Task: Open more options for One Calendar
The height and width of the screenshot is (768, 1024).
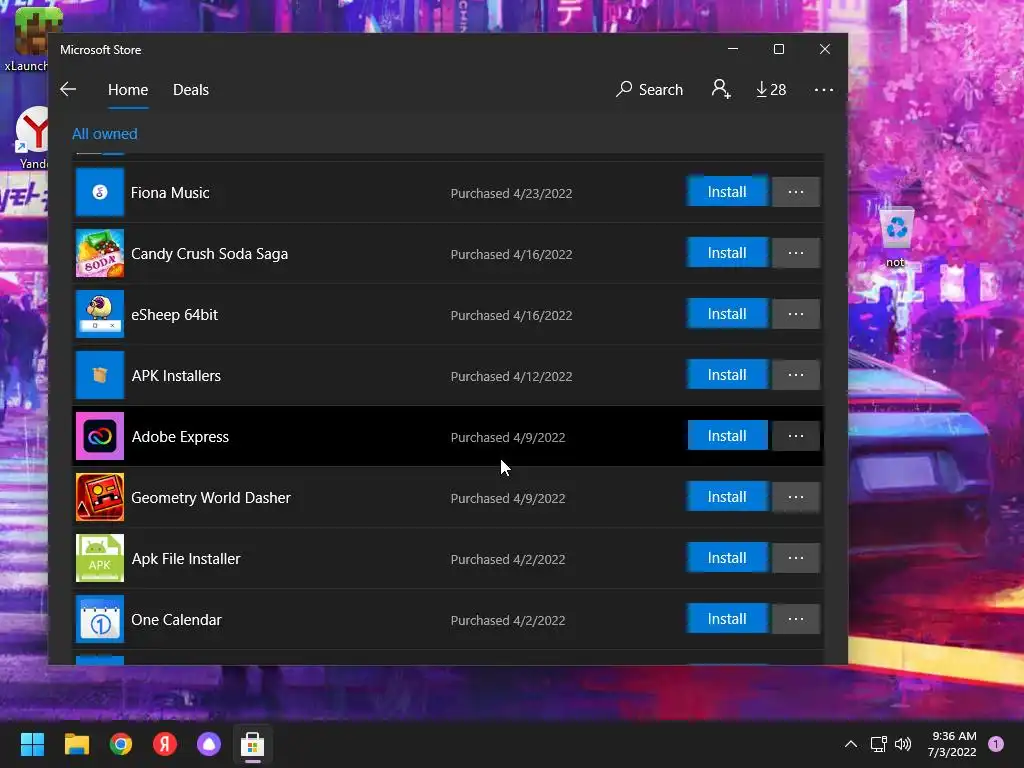Action: click(x=795, y=619)
